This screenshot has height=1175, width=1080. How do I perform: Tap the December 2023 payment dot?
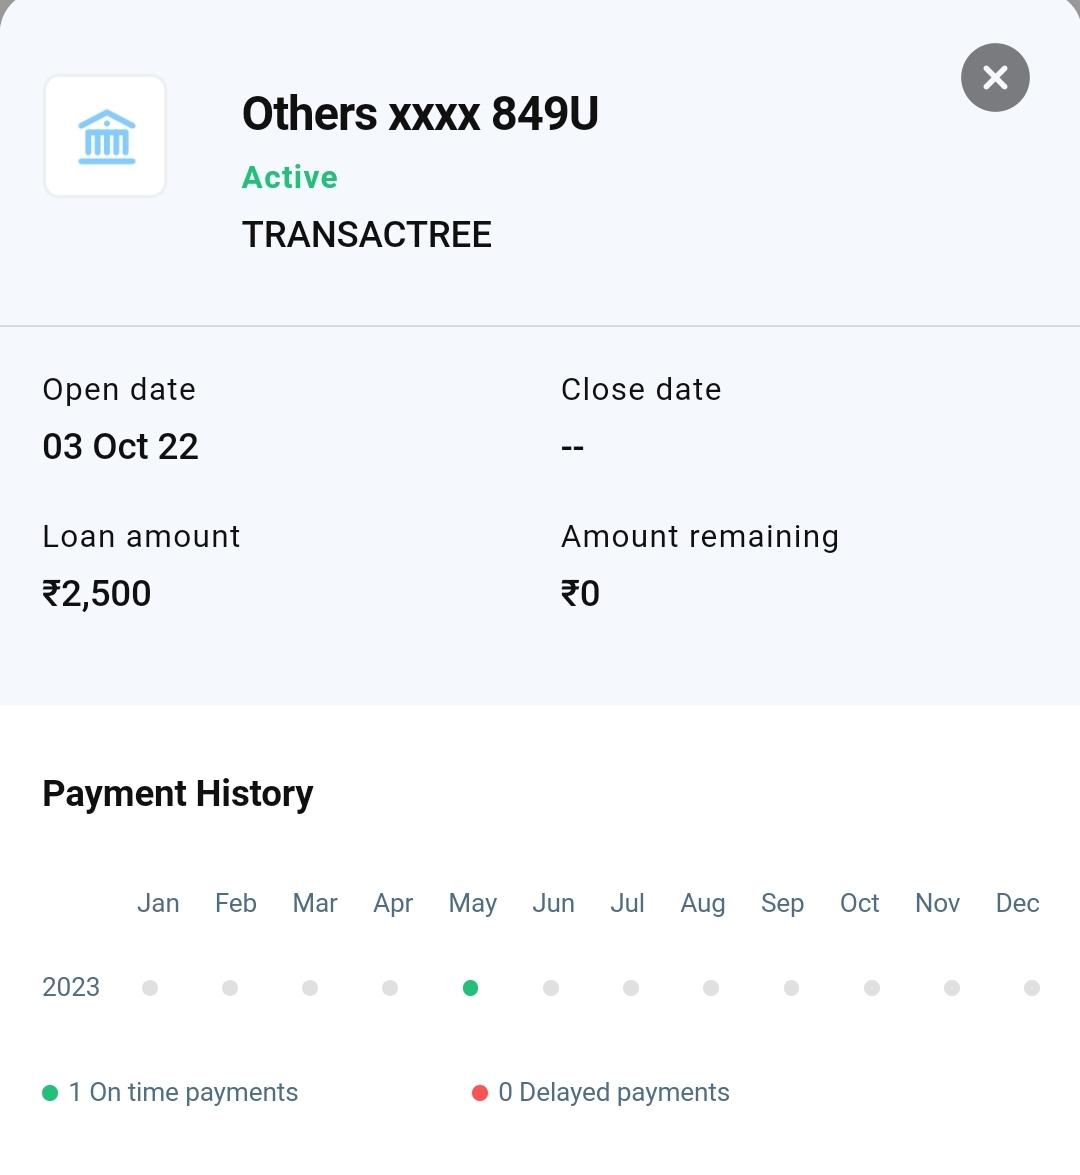click(x=1032, y=988)
